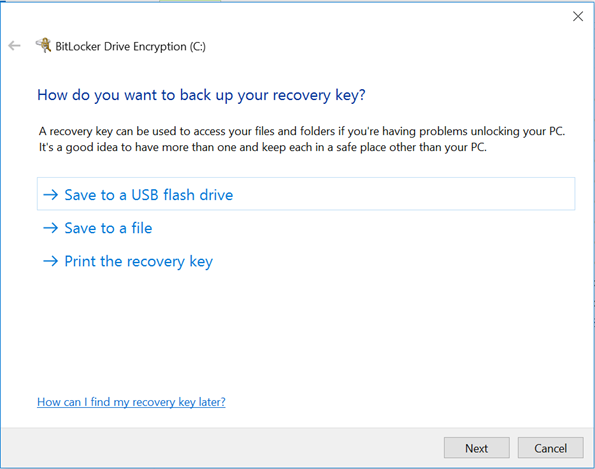Click blank space in highlighted USB option row

(x=402, y=194)
